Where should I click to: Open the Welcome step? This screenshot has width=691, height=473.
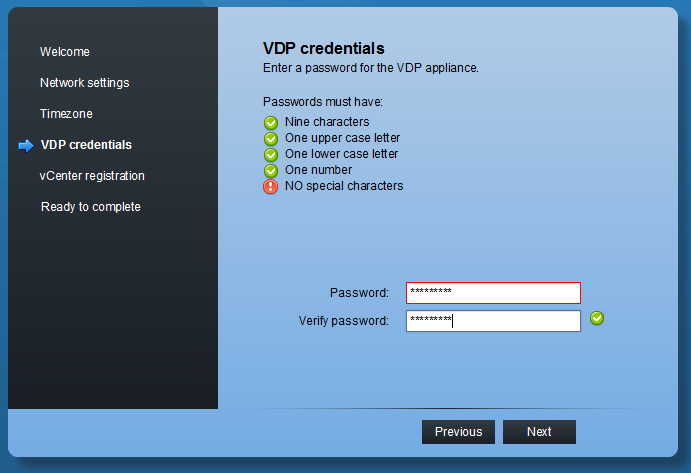click(x=65, y=52)
